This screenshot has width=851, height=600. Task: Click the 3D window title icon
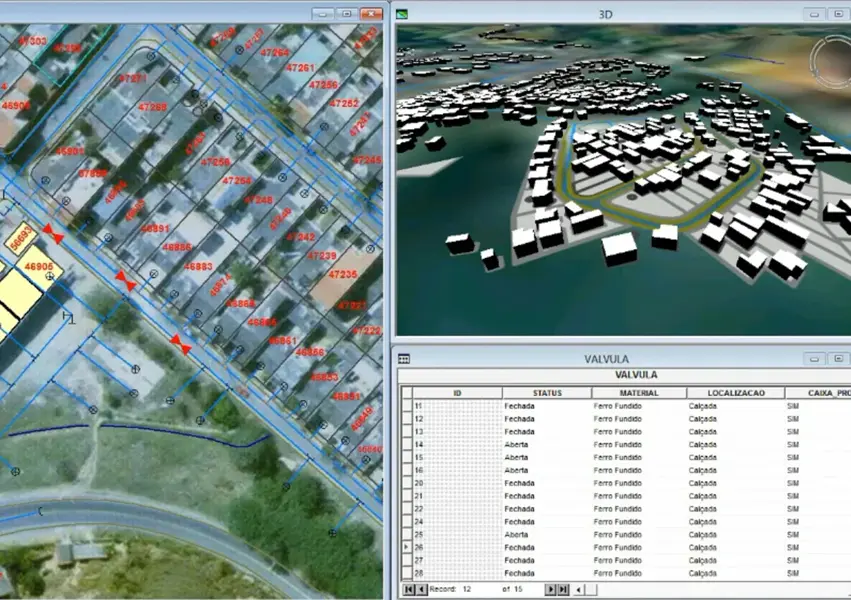402,14
